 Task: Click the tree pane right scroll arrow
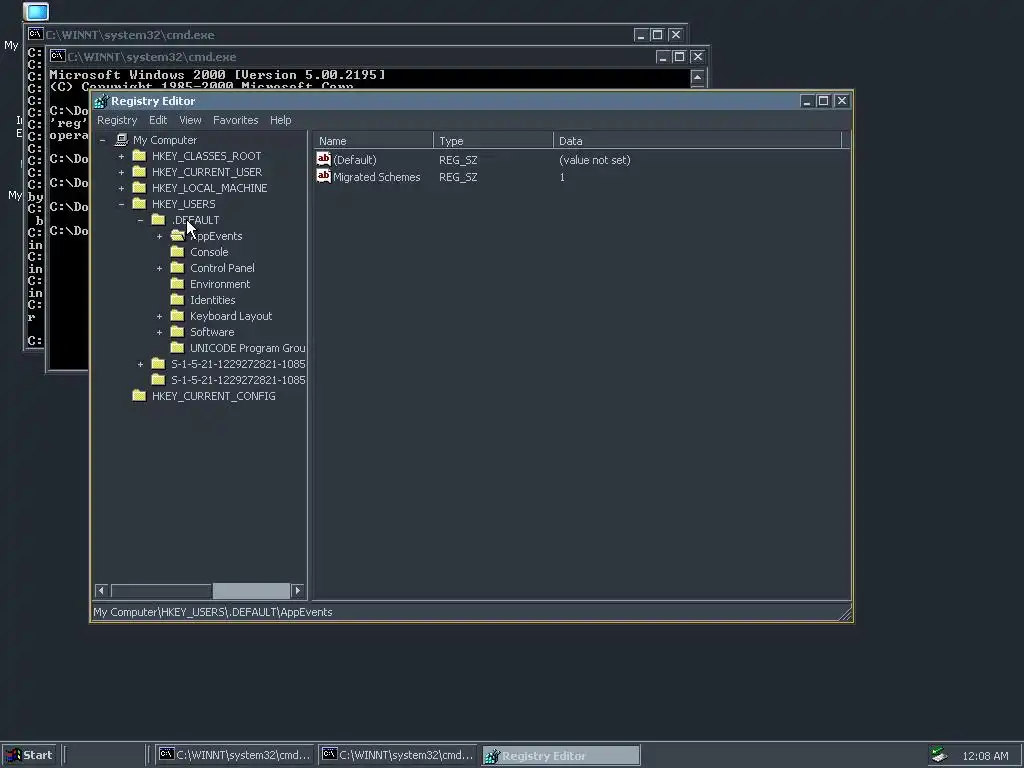point(298,590)
